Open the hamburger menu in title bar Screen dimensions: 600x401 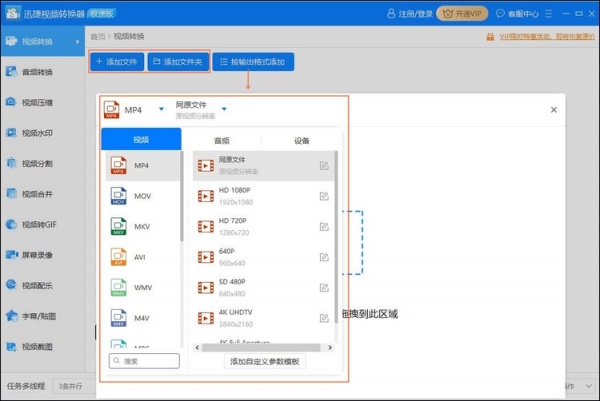tap(549, 14)
